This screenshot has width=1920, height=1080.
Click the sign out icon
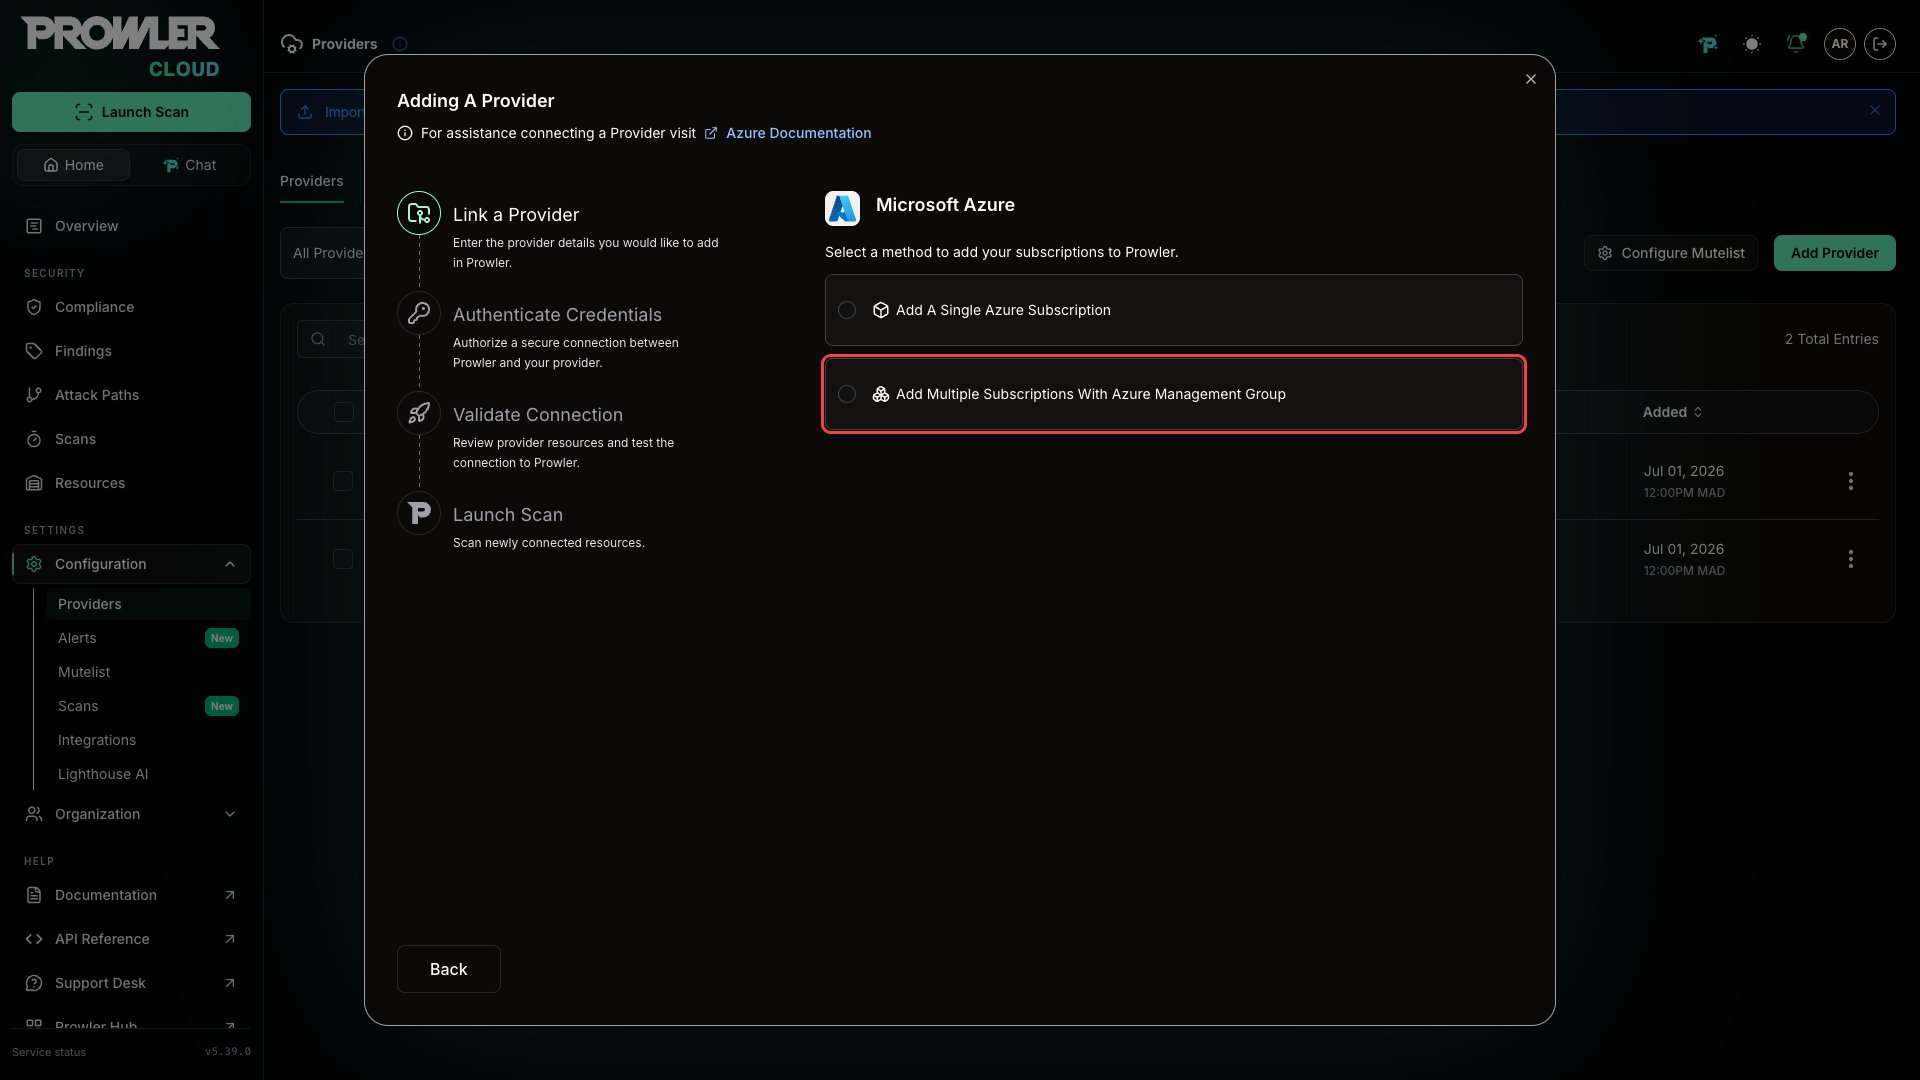(x=1880, y=44)
